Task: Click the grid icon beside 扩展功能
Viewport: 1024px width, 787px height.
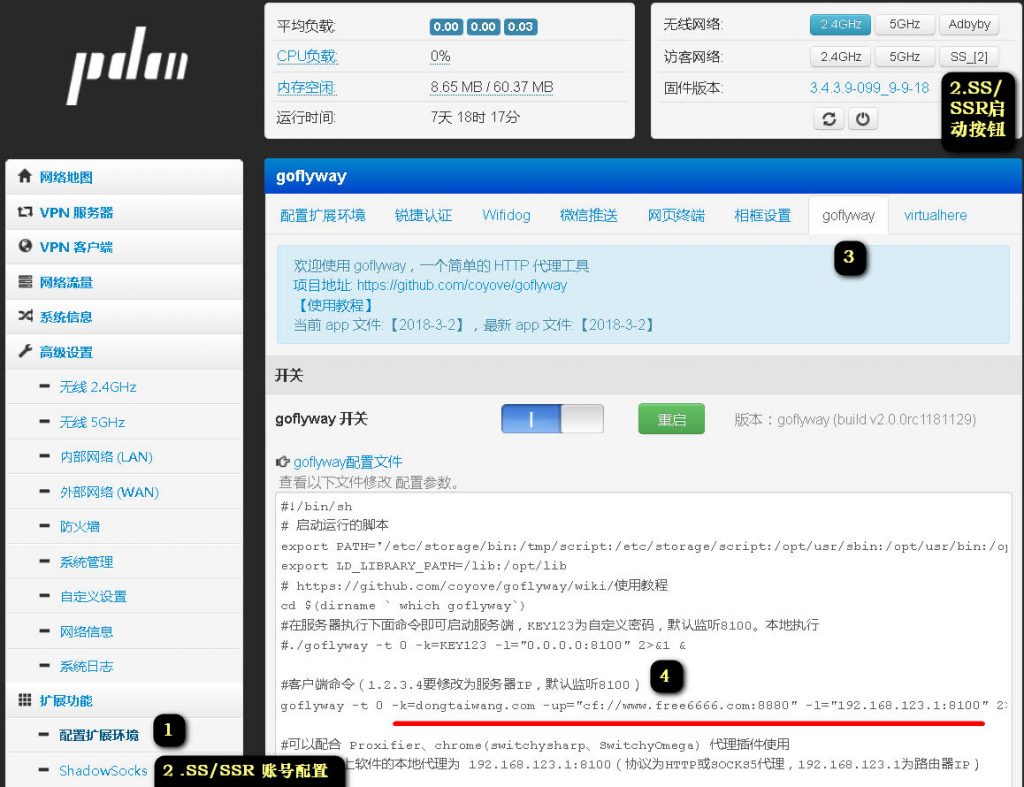Action: (x=25, y=700)
